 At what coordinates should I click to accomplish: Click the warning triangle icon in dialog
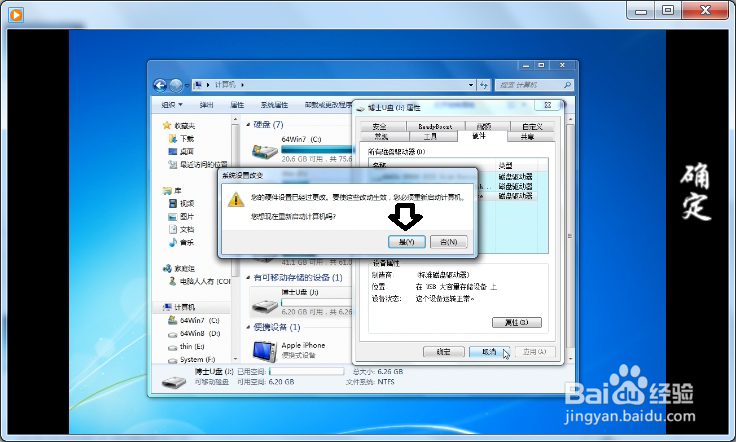coord(236,199)
